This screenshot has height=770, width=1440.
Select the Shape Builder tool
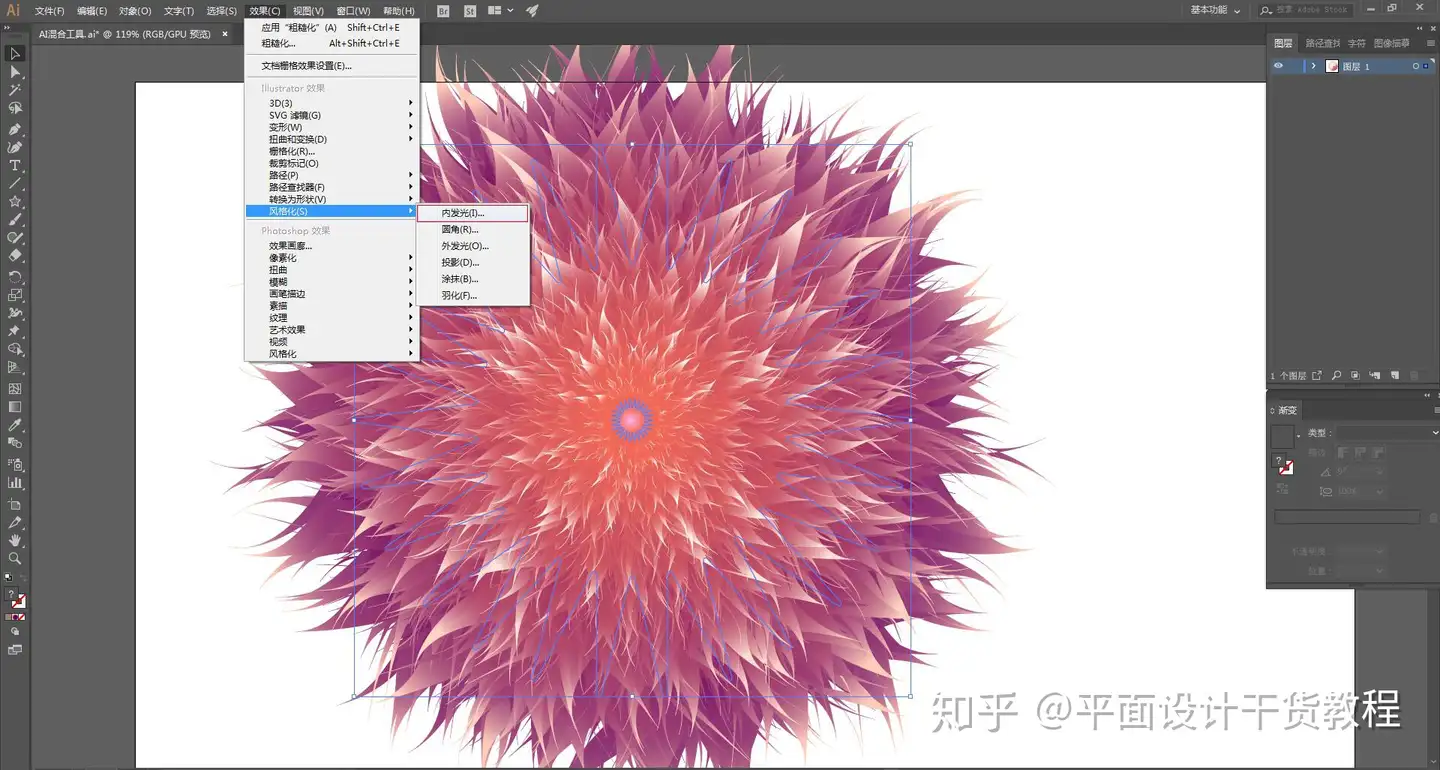coord(15,349)
